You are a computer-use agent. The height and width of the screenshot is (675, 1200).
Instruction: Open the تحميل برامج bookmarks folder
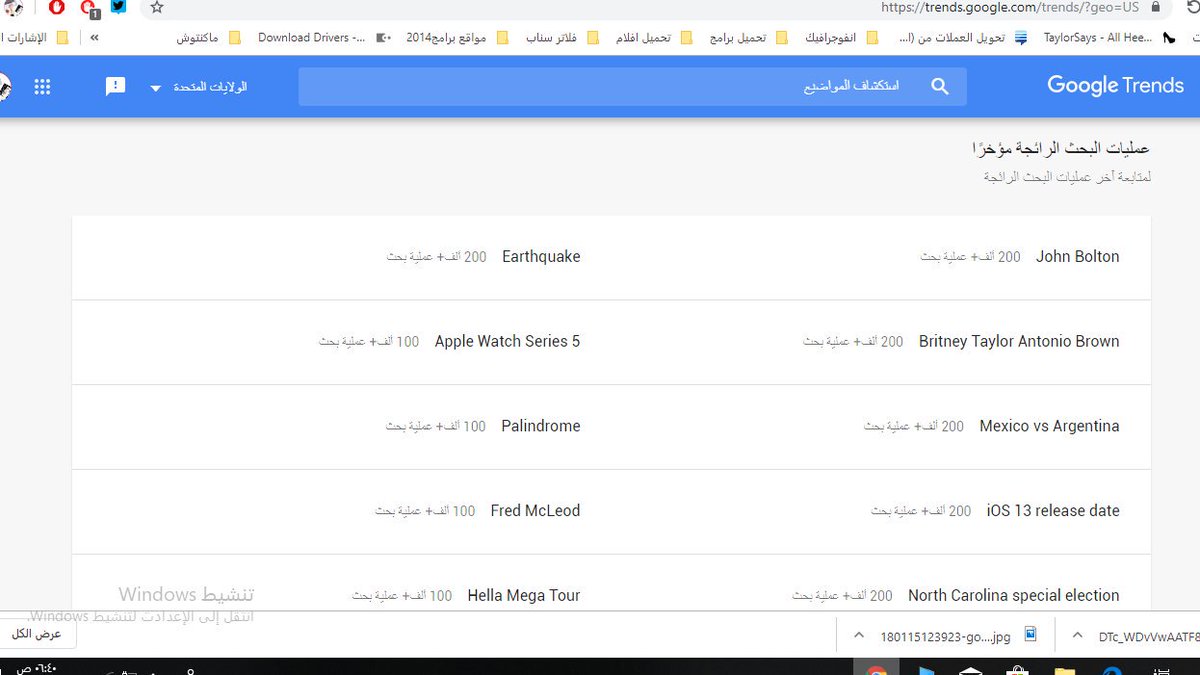pyautogui.click(x=746, y=38)
